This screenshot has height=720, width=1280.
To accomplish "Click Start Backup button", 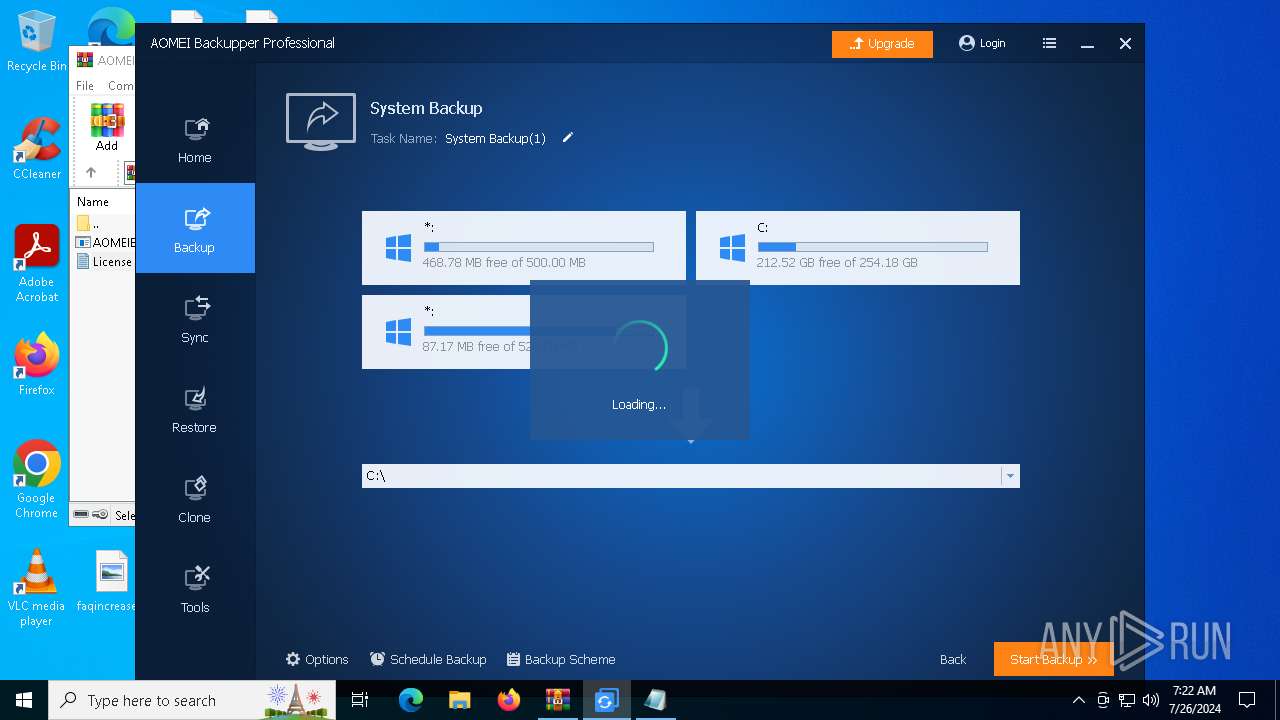I will point(1053,659).
